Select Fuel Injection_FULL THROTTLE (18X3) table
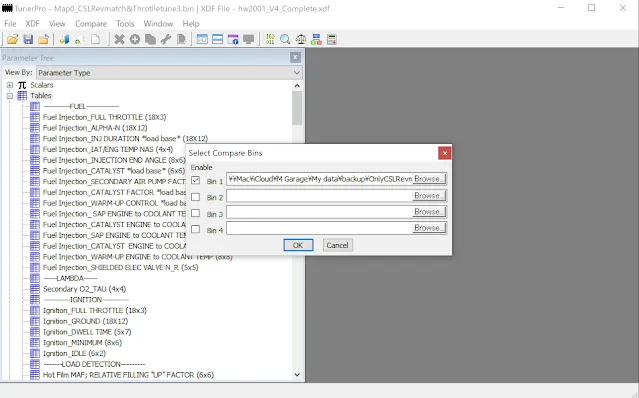The image size is (639, 398). point(104,117)
